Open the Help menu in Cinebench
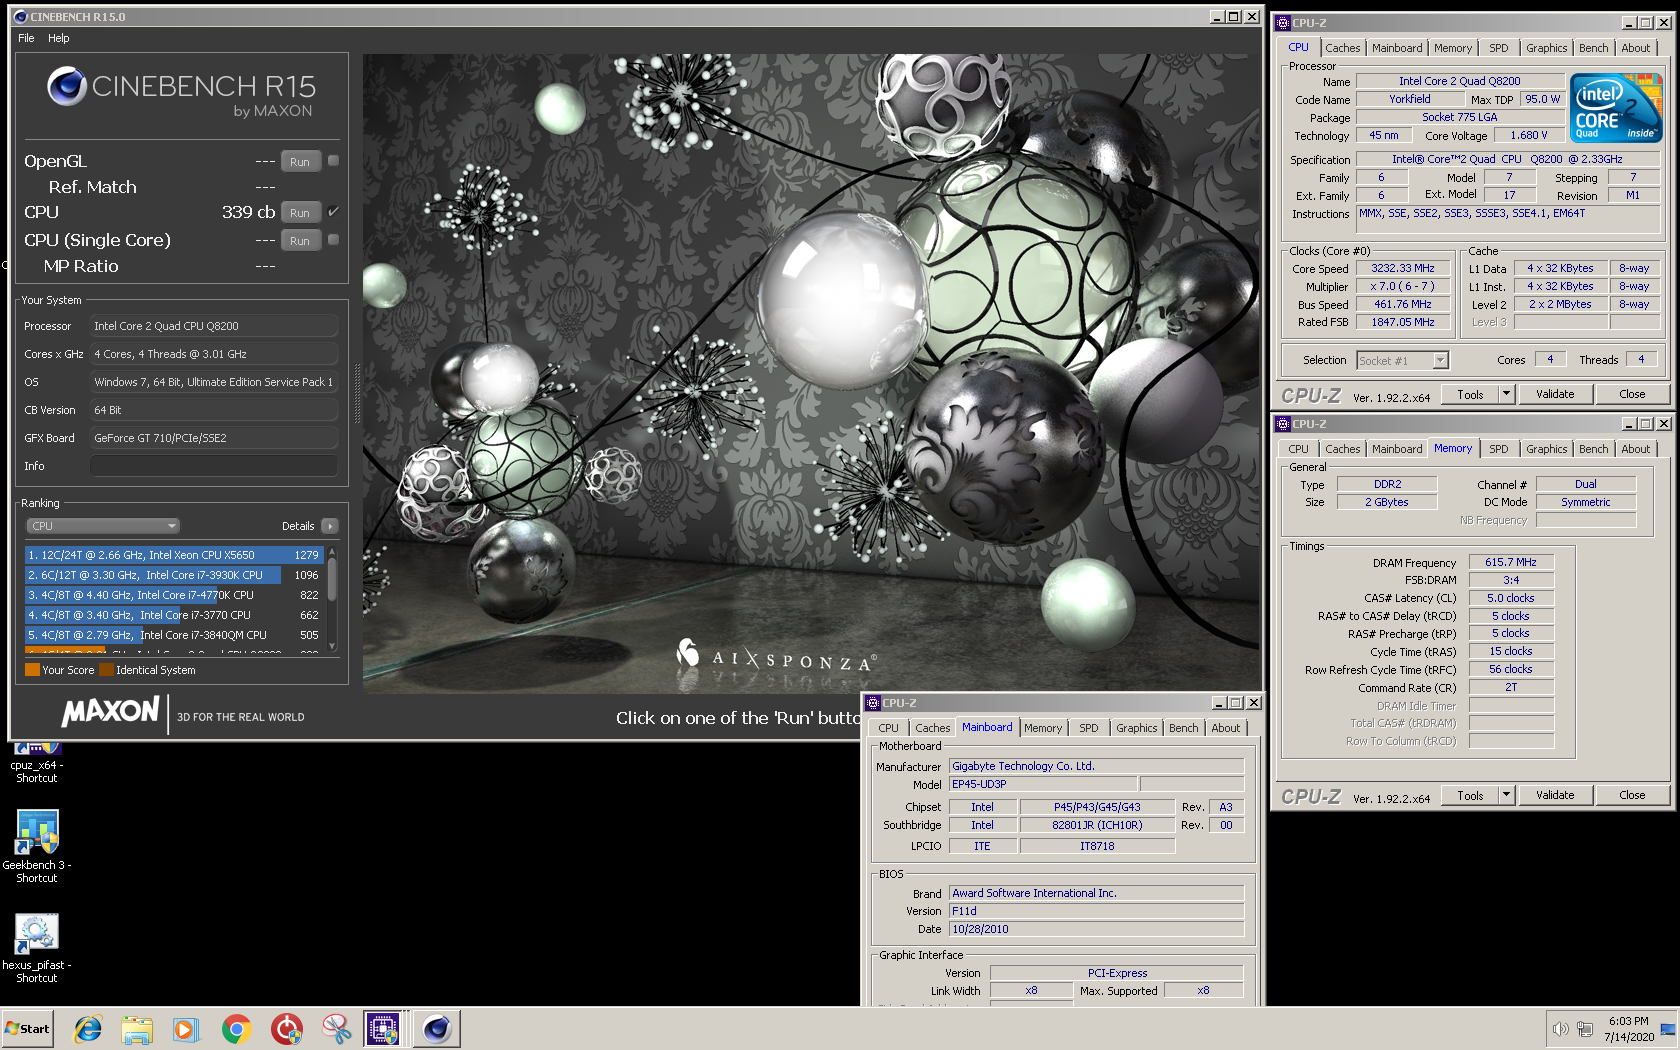Screen dimensions: 1680x1050 coord(59,38)
